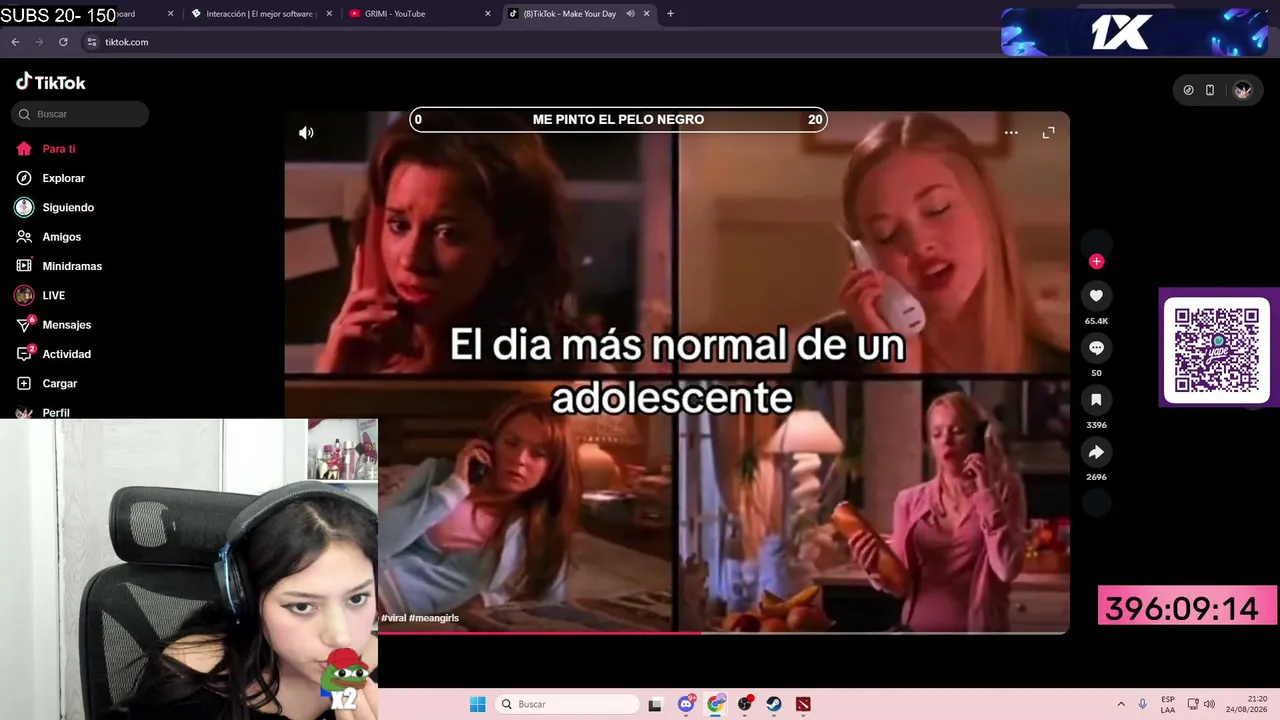The image size is (1280, 720).
Task: Click the Amigos people icon
Action: pyautogui.click(x=24, y=237)
